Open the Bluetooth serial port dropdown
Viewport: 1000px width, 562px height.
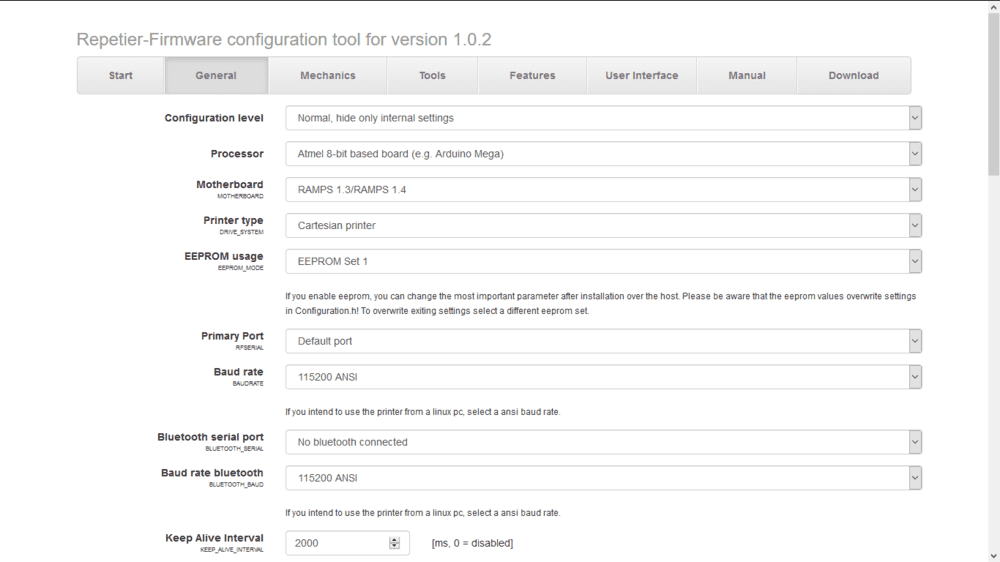[x=603, y=442]
